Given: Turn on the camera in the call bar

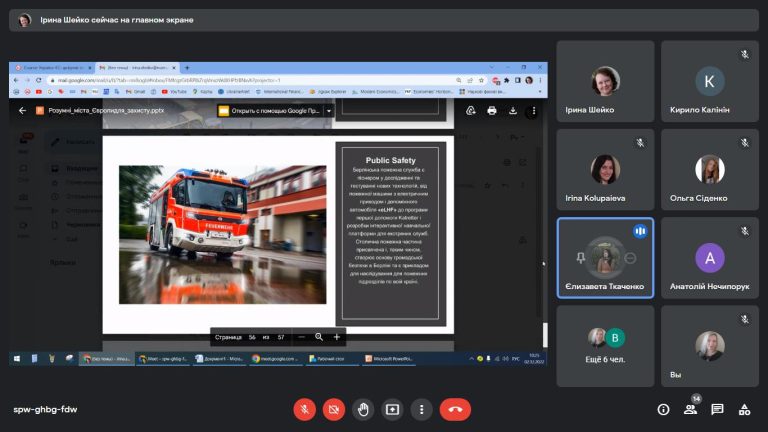Looking at the screenshot, I should [334, 409].
